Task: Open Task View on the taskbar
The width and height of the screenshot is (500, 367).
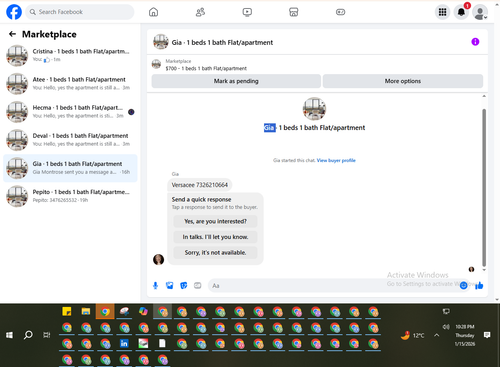Action: pyautogui.click(x=47, y=335)
